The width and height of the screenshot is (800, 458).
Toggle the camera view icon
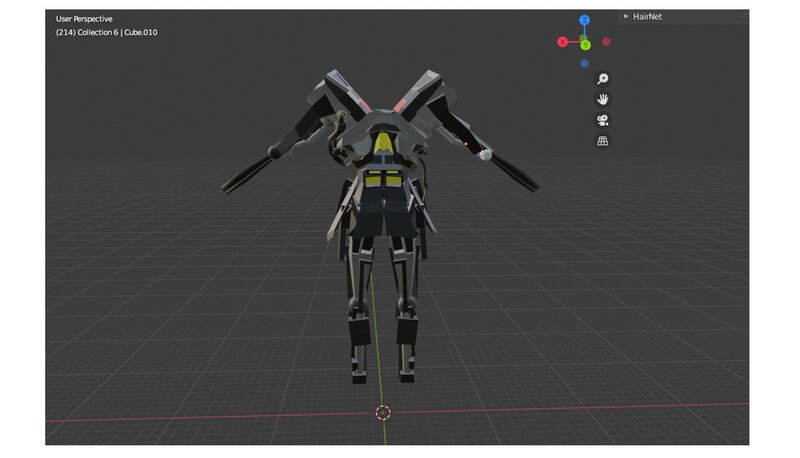tap(603, 120)
